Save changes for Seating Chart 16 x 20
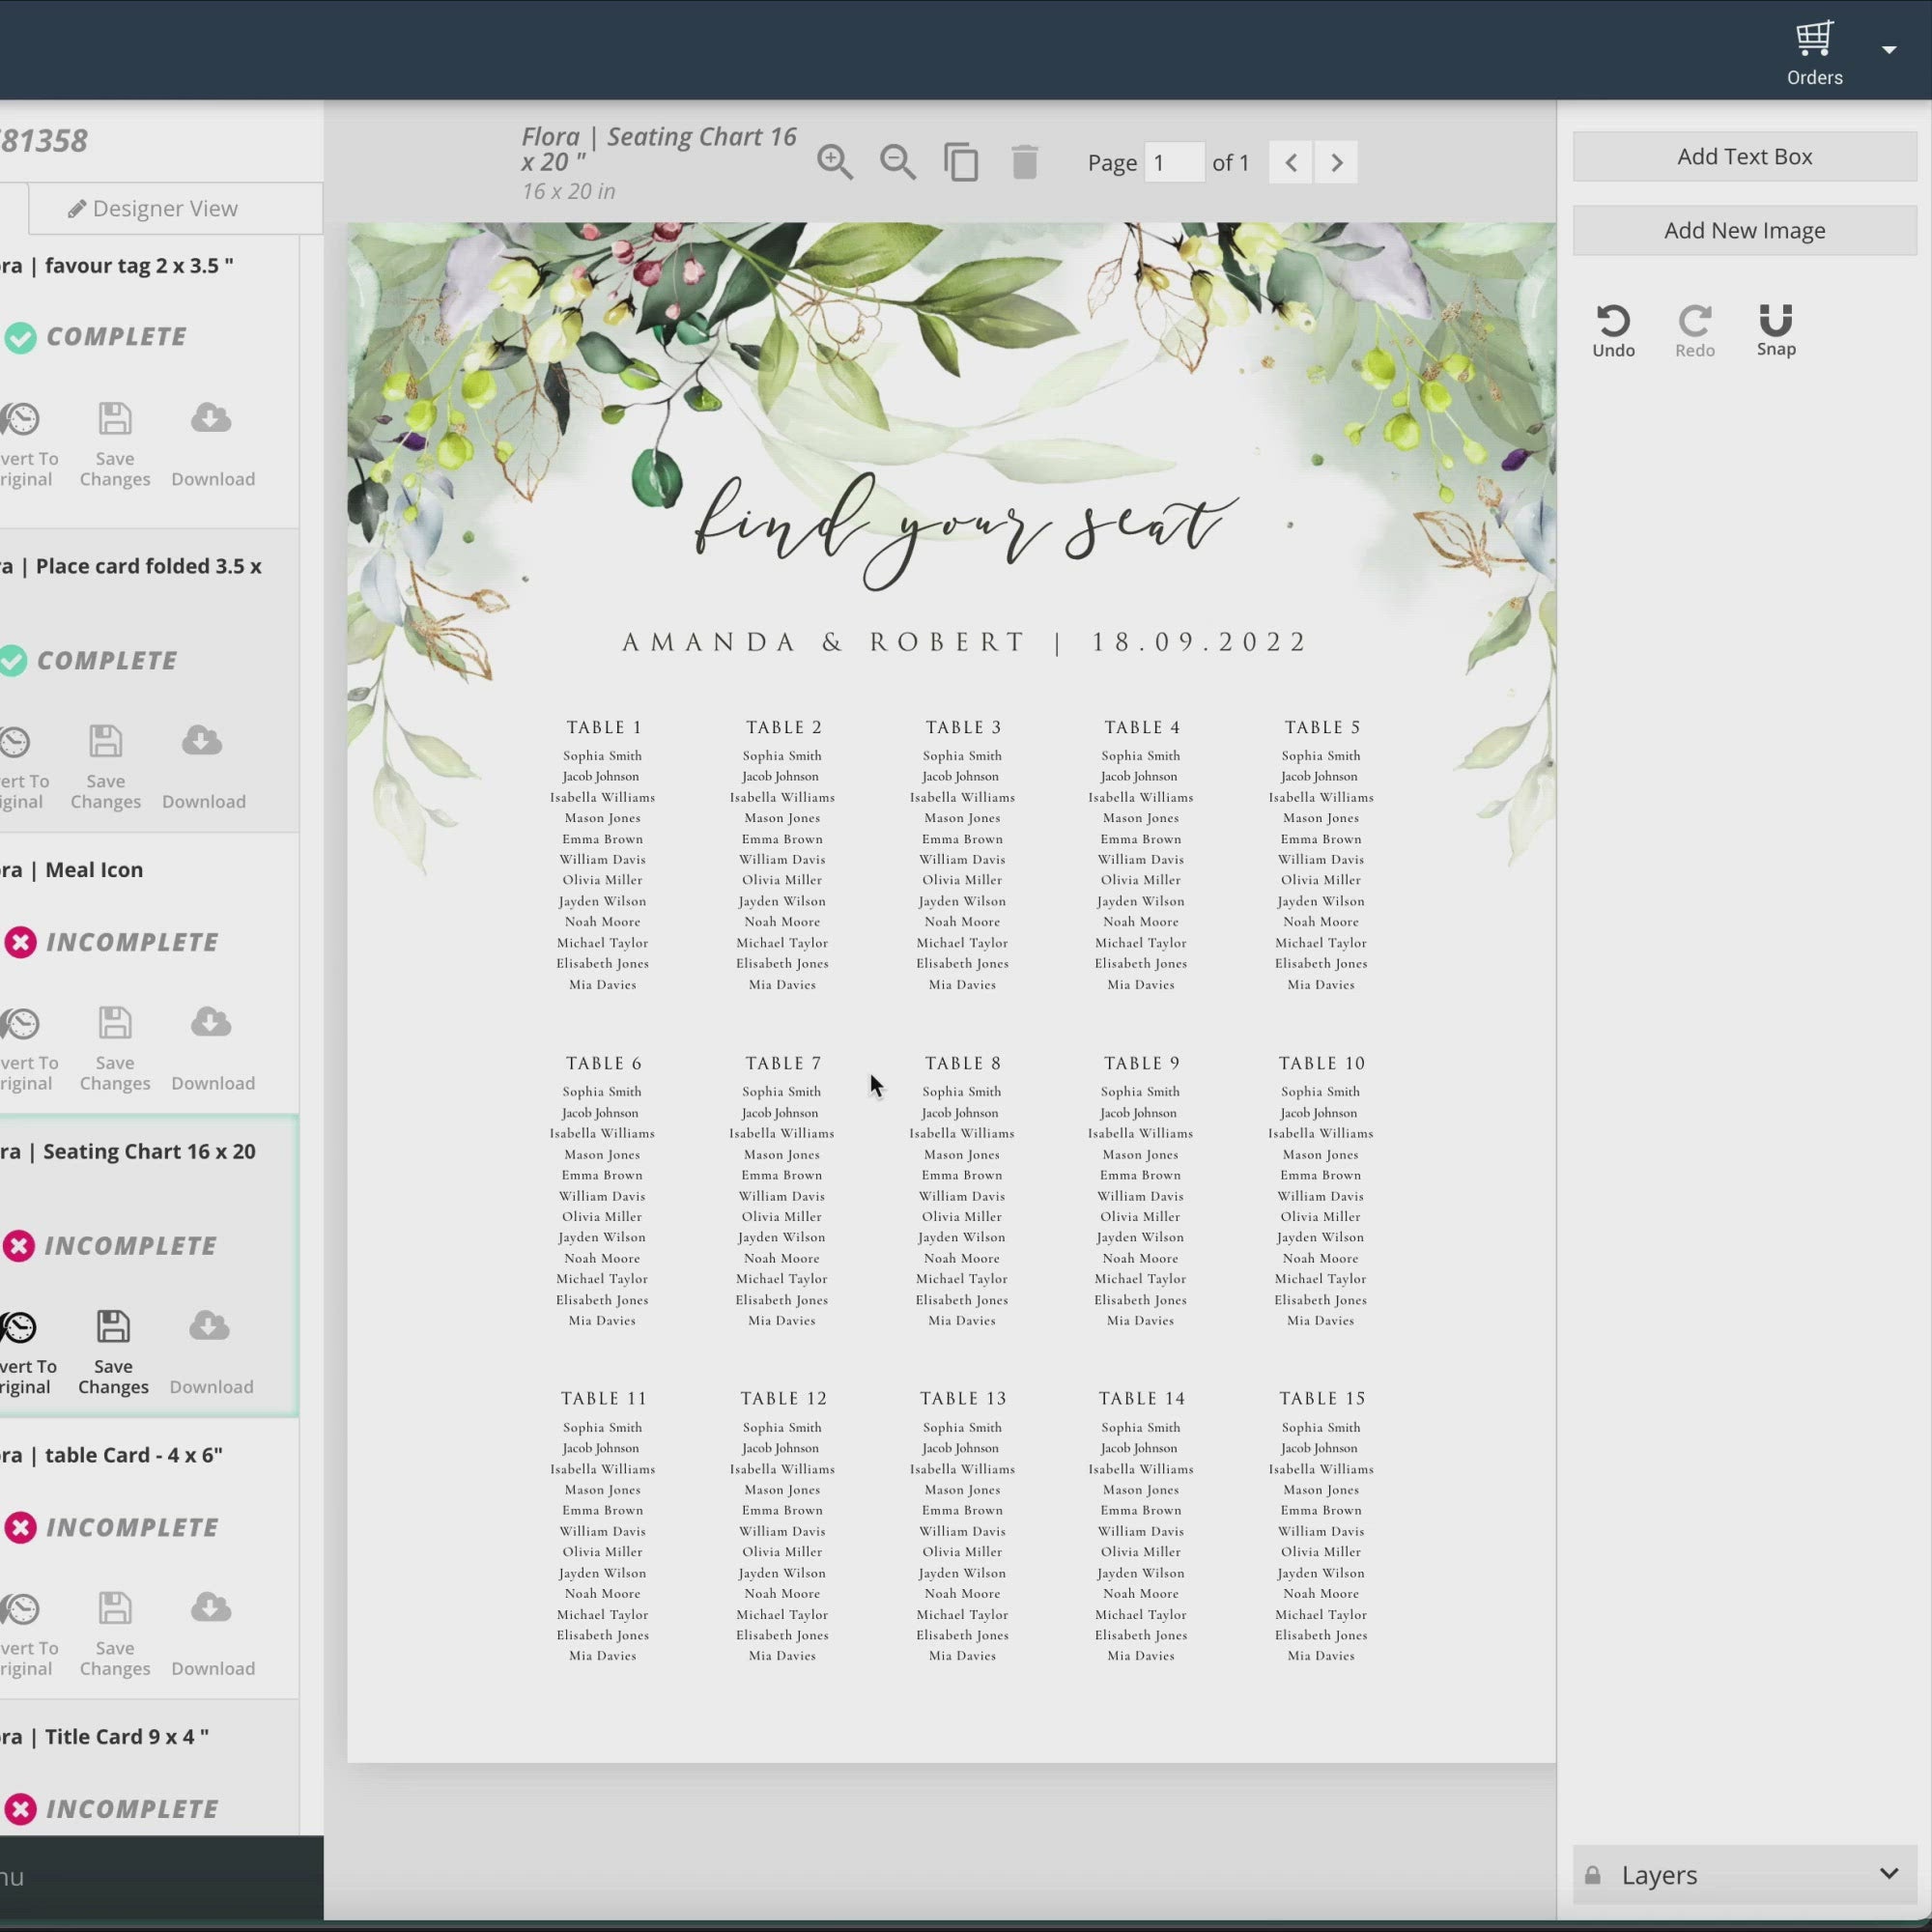1932x1932 pixels. coord(113,1352)
